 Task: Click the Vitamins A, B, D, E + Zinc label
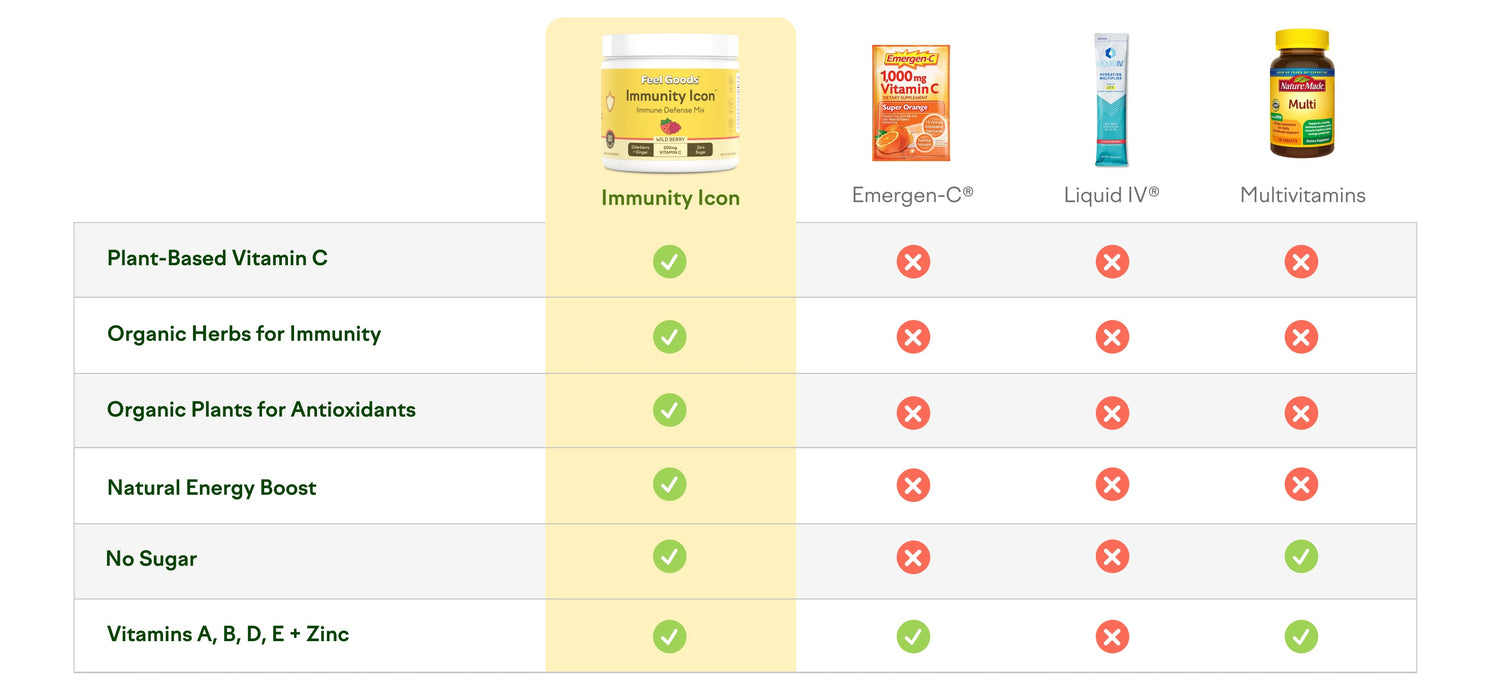tap(228, 634)
